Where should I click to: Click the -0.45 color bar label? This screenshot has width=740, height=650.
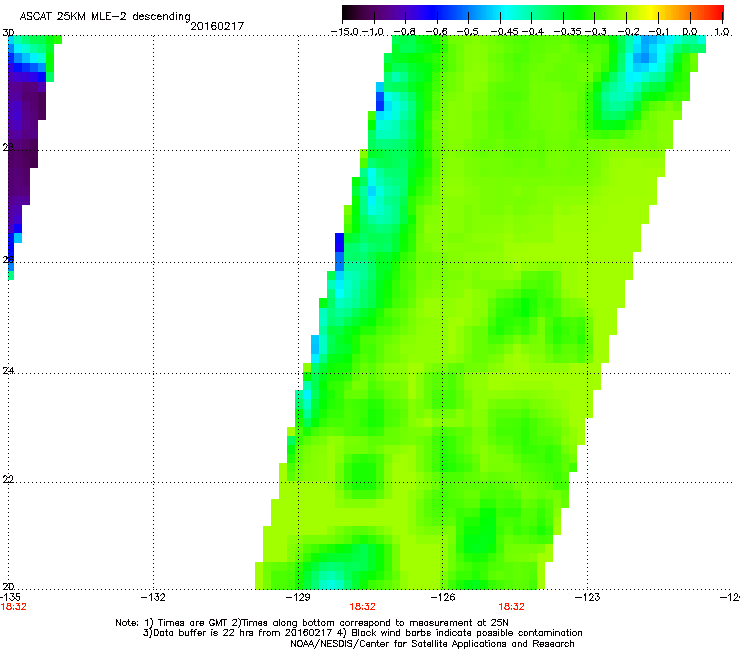(x=504, y=32)
